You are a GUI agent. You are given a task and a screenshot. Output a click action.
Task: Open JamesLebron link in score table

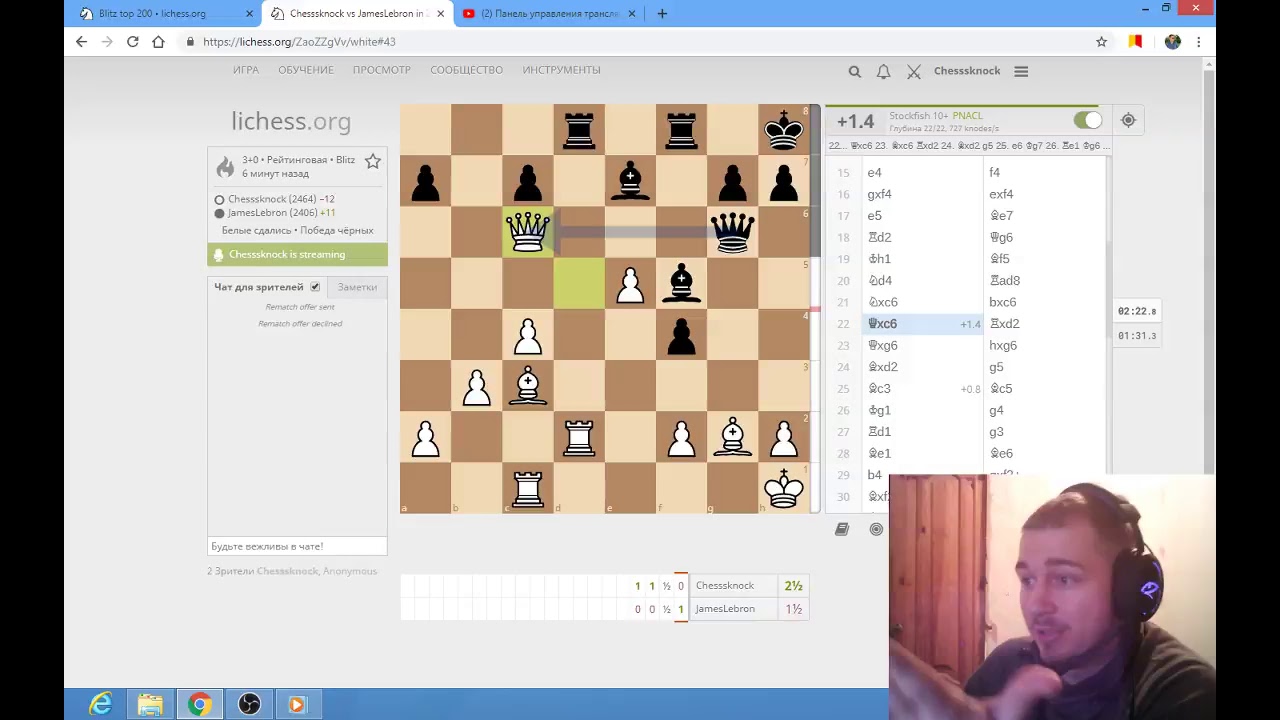[725, 609]
